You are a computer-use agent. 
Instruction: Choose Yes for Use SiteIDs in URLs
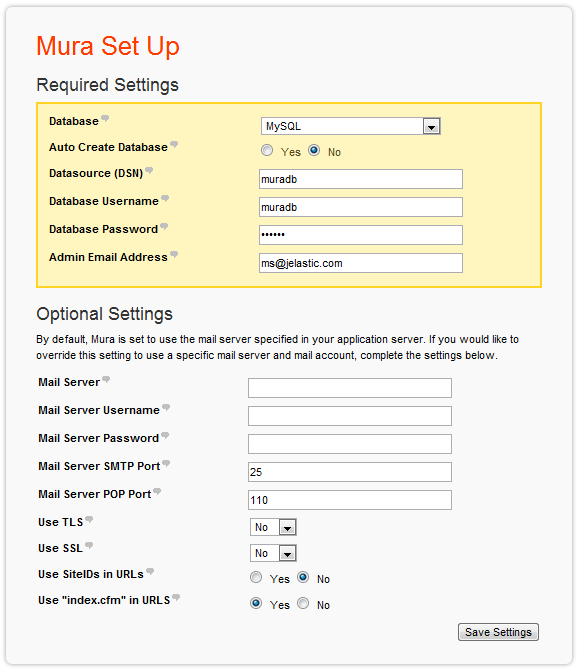256,578
